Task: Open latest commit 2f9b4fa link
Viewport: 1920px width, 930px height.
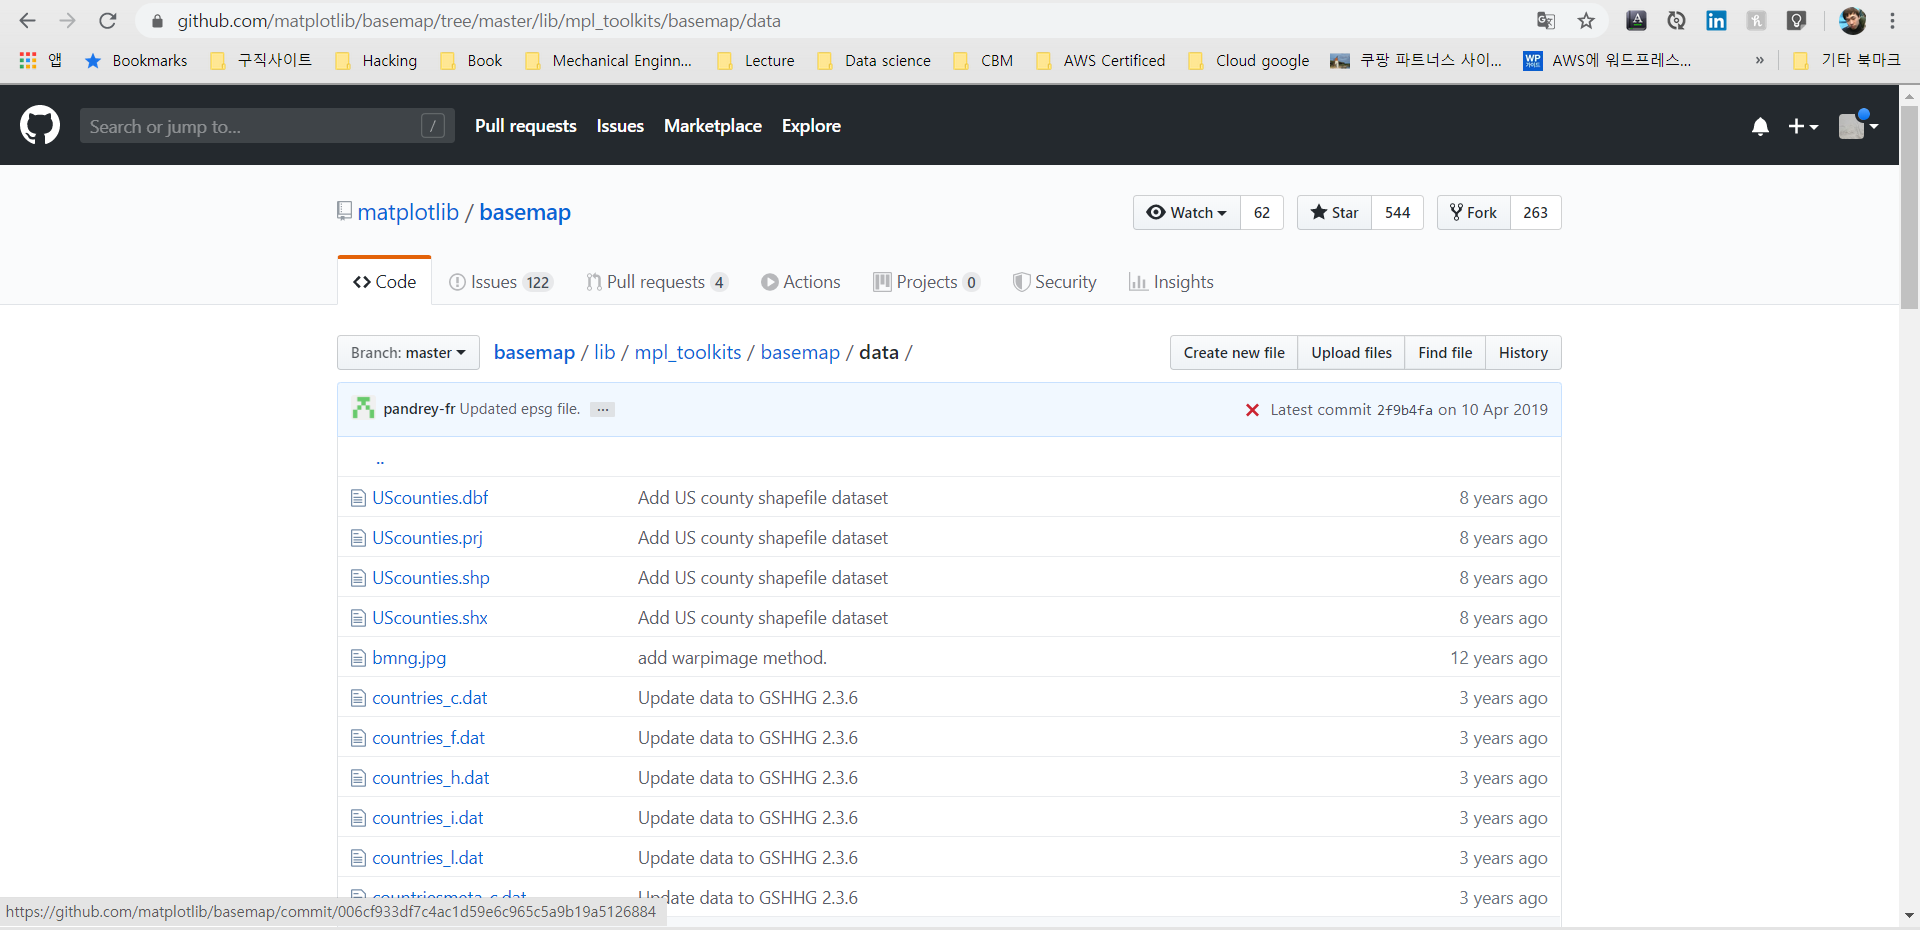Action: pyautogui.click(x=1404, y=410)
